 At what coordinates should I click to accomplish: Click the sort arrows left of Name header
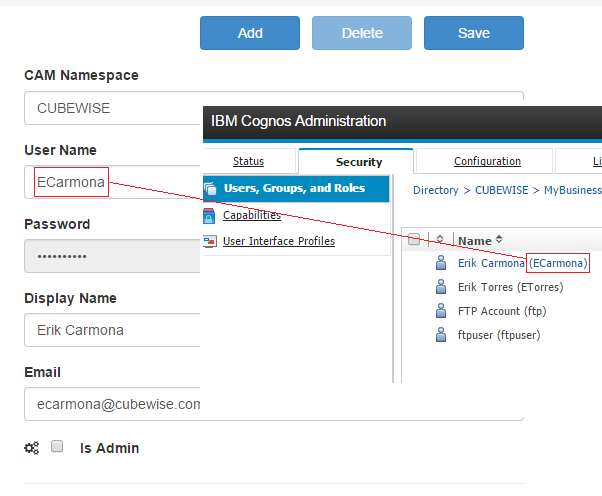(439, 240)
